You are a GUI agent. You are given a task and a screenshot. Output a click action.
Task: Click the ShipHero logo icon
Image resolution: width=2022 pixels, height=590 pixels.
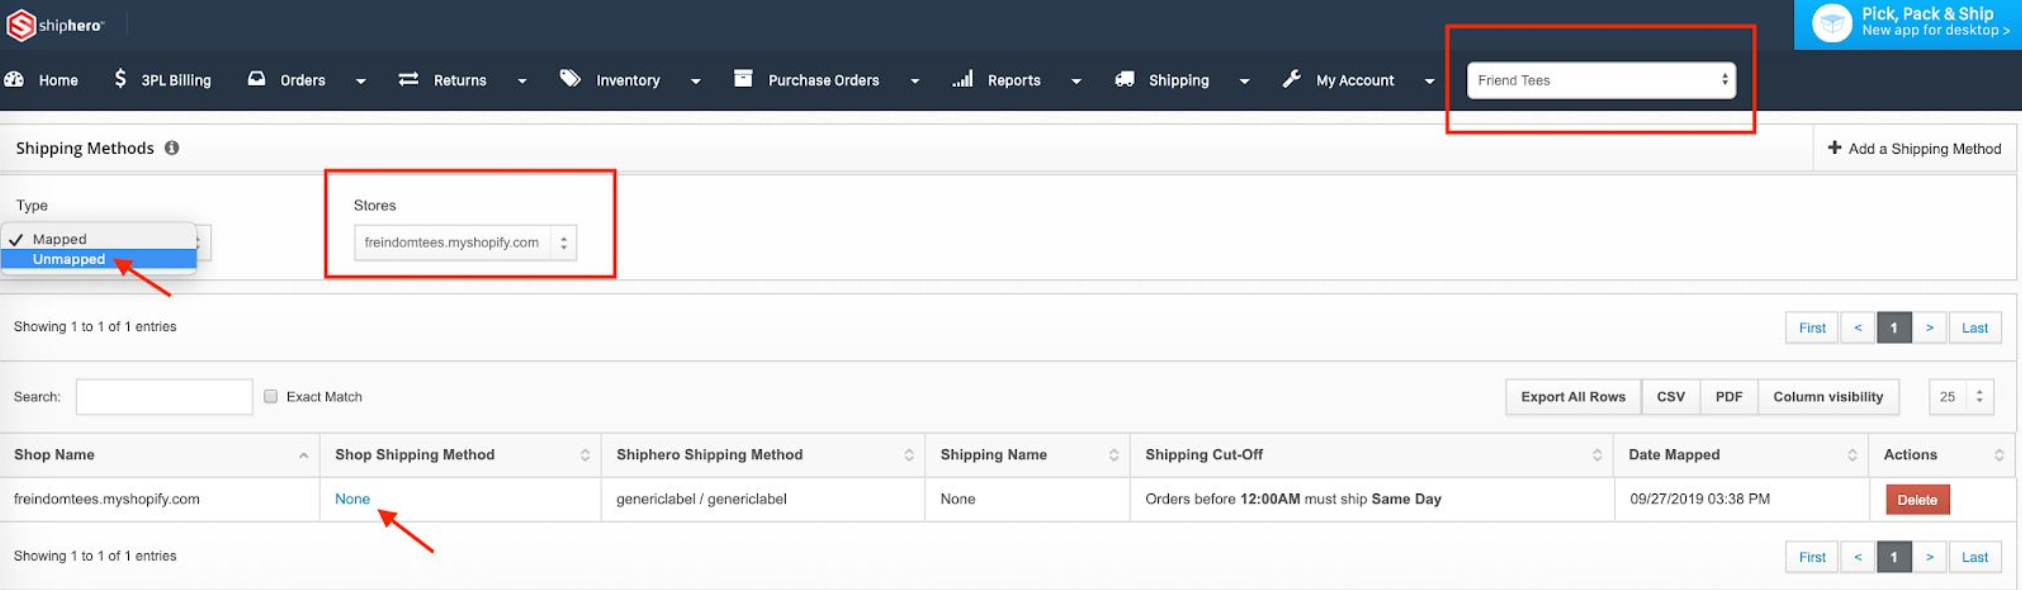(21, 25)
